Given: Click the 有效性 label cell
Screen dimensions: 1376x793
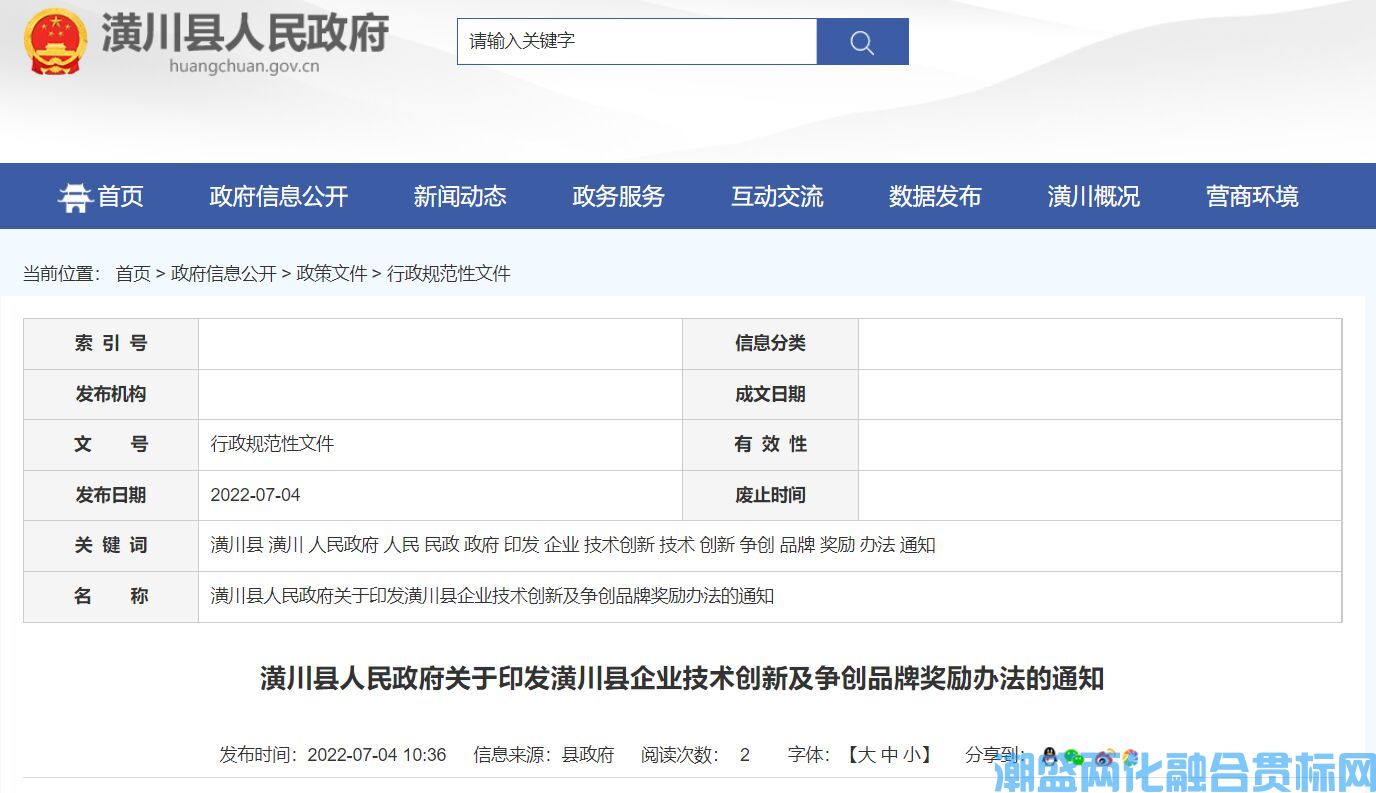Looking at the screenshot, I should [x=770, y=444].
